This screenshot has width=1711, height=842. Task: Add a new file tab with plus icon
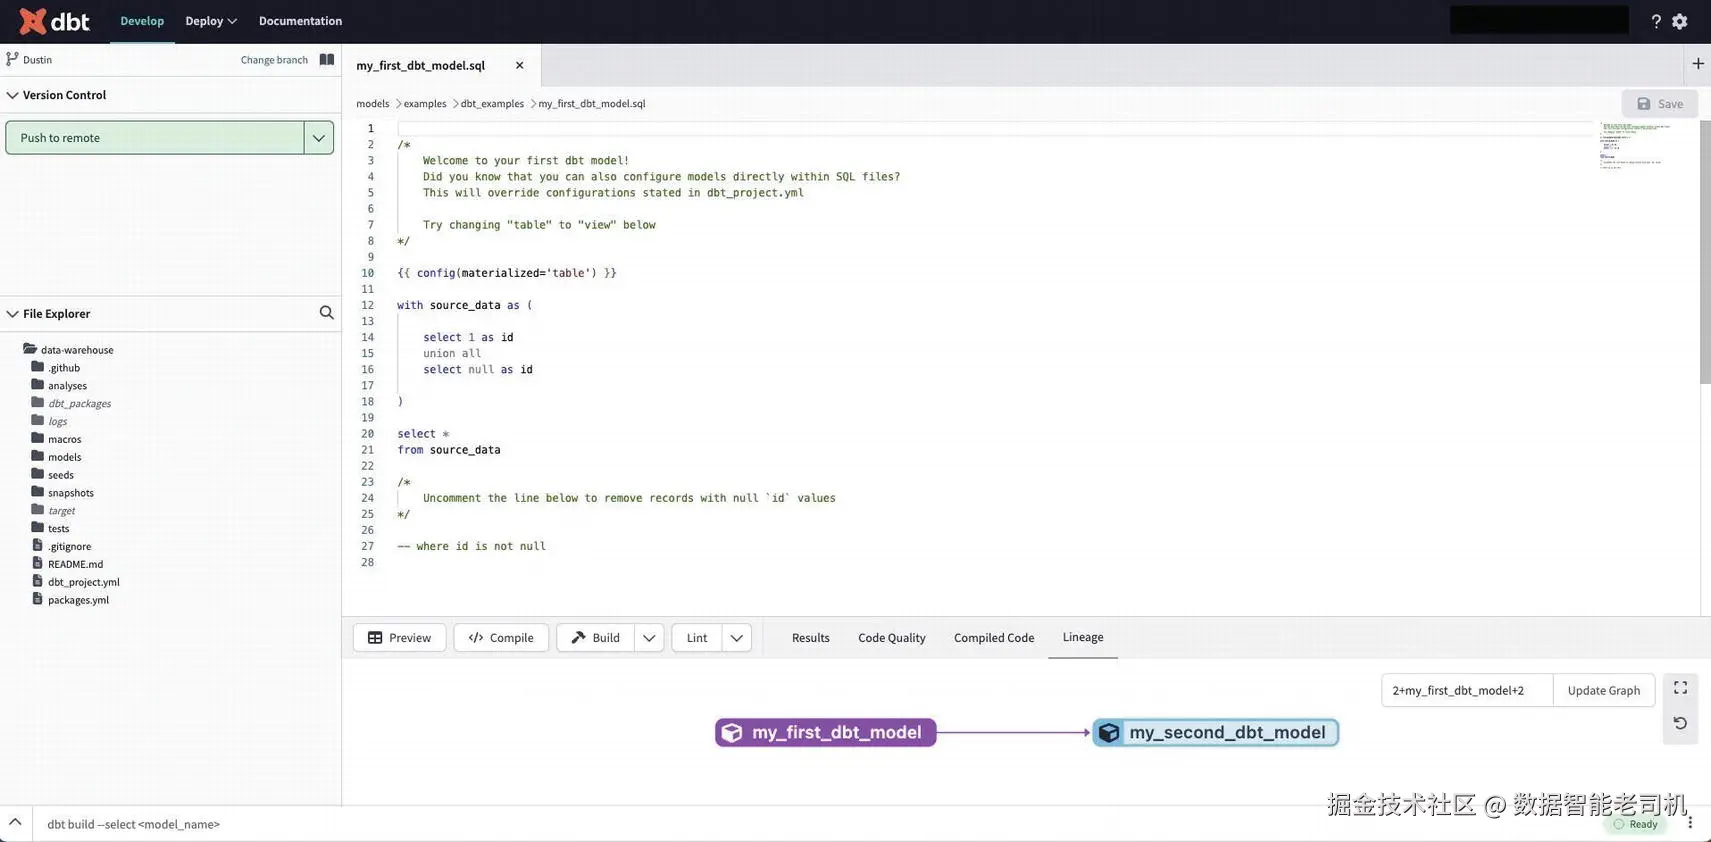(x=1698, y=64)
